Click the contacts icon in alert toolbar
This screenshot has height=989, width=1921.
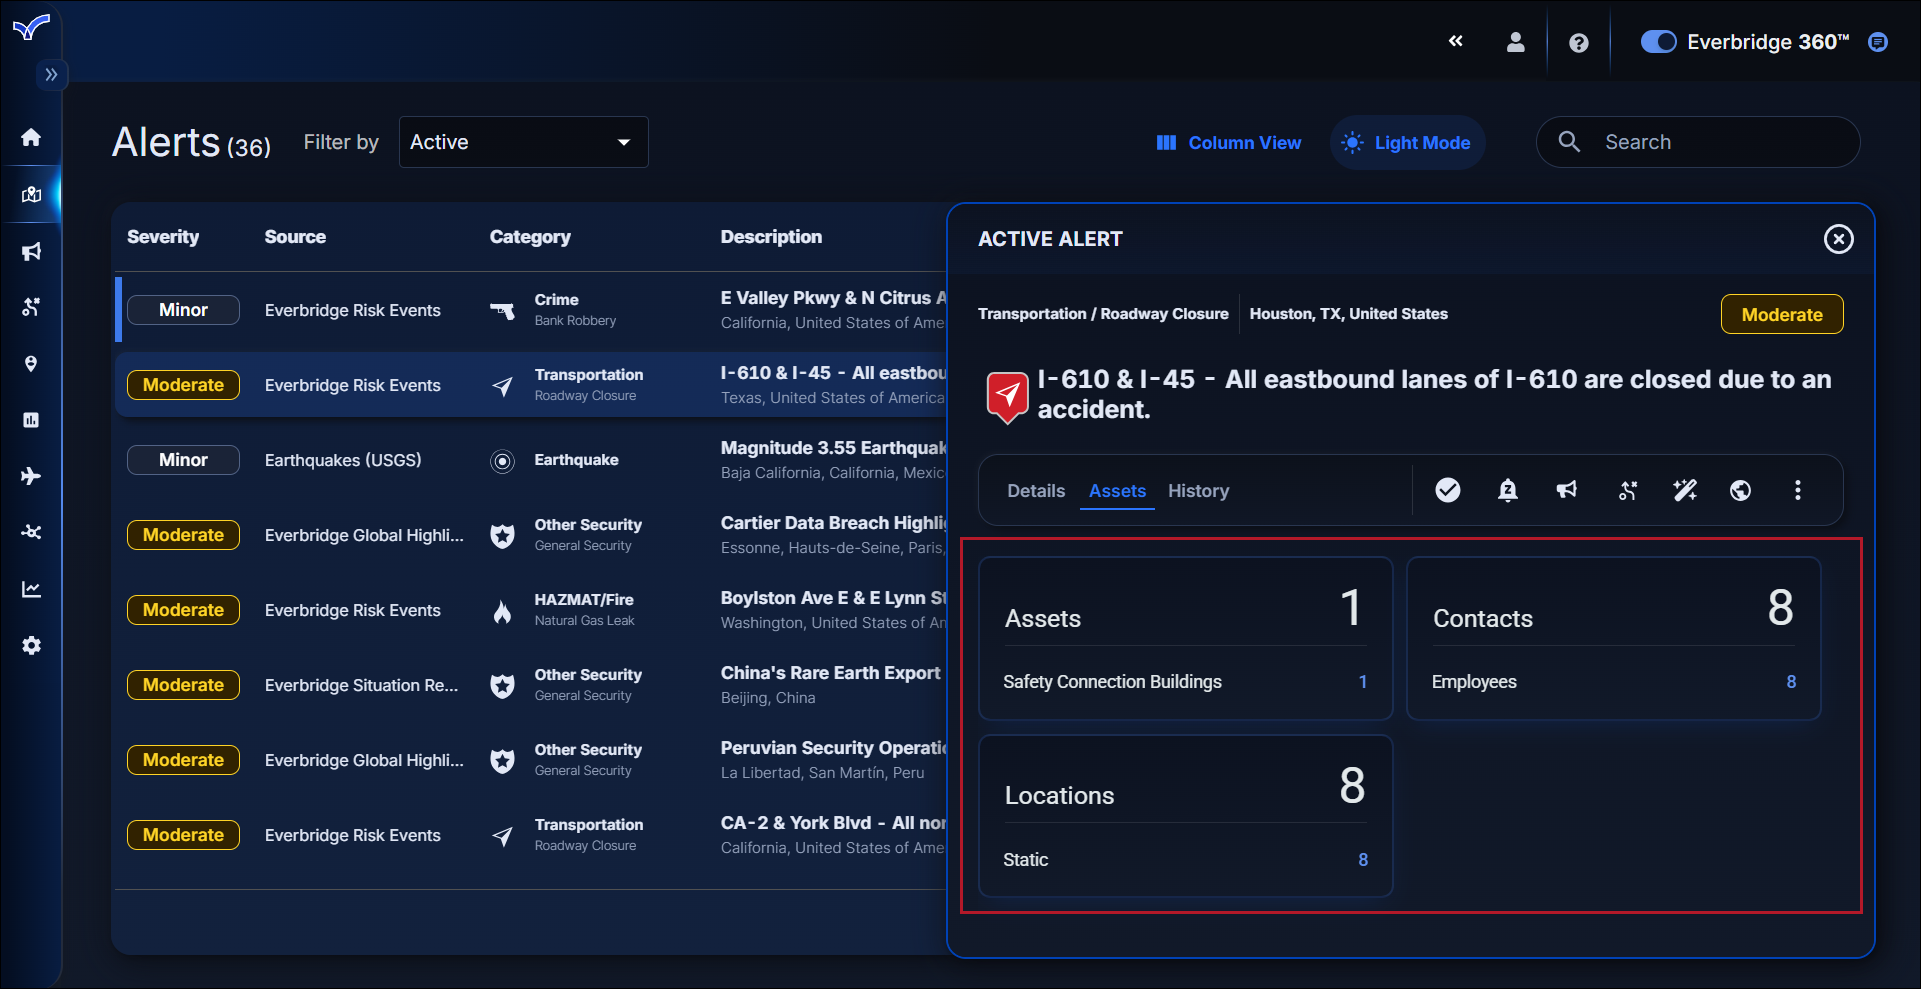(x=1628, y=490)
